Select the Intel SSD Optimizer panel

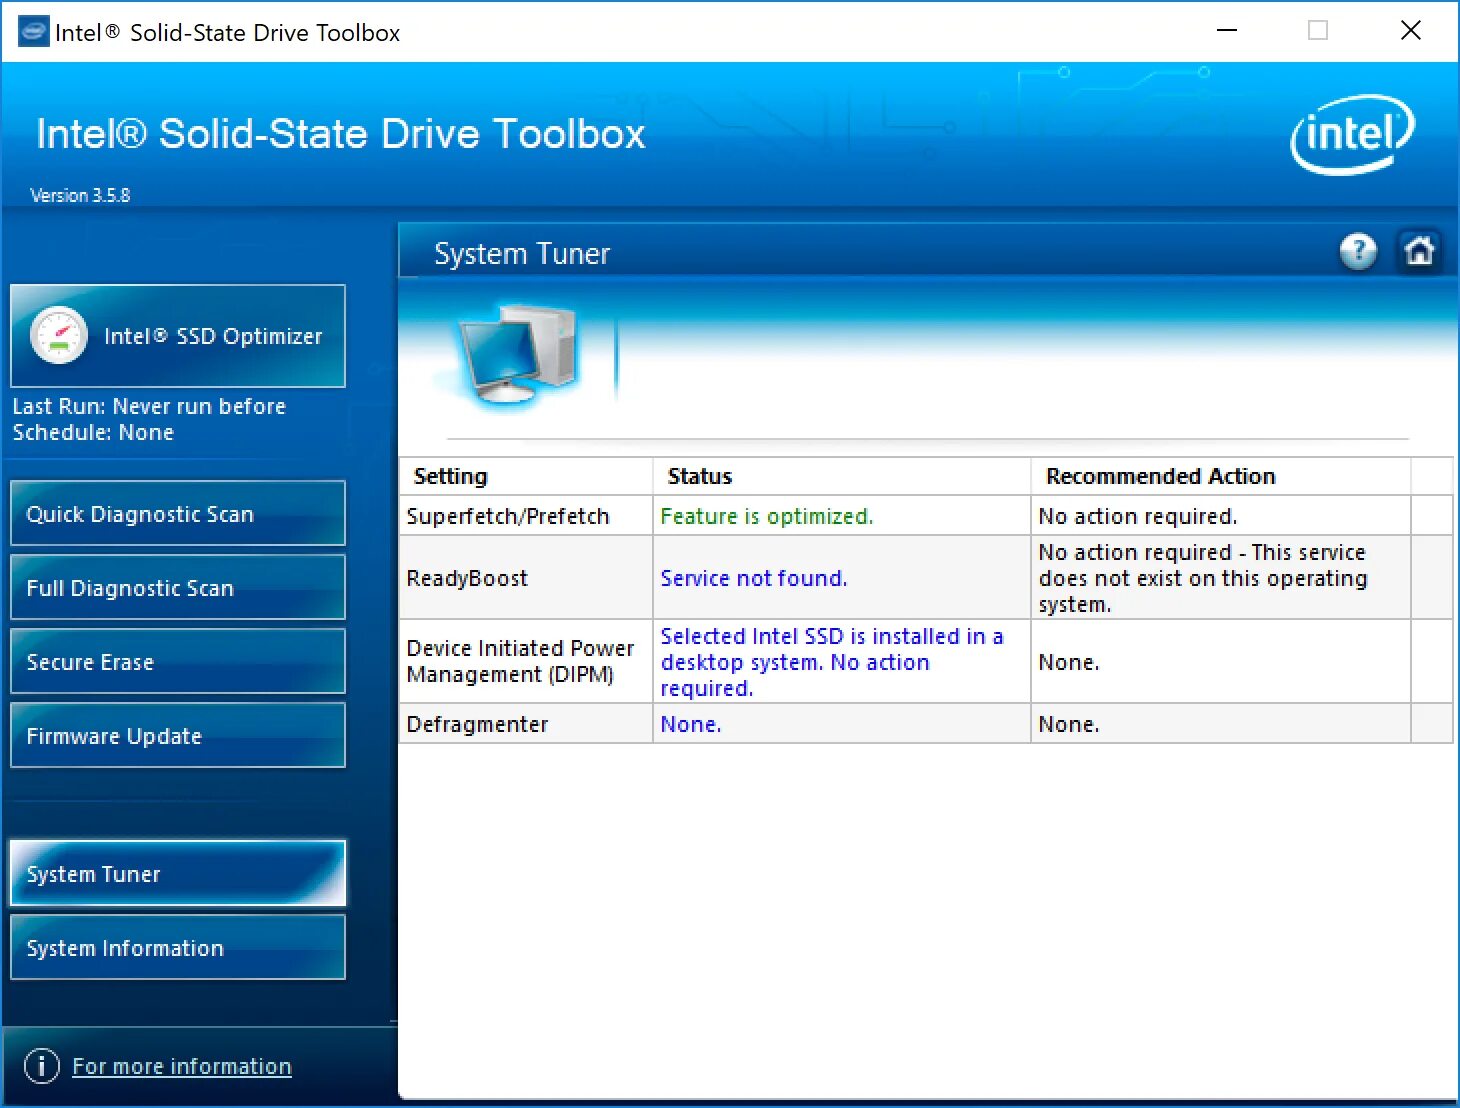coord(177,336)
